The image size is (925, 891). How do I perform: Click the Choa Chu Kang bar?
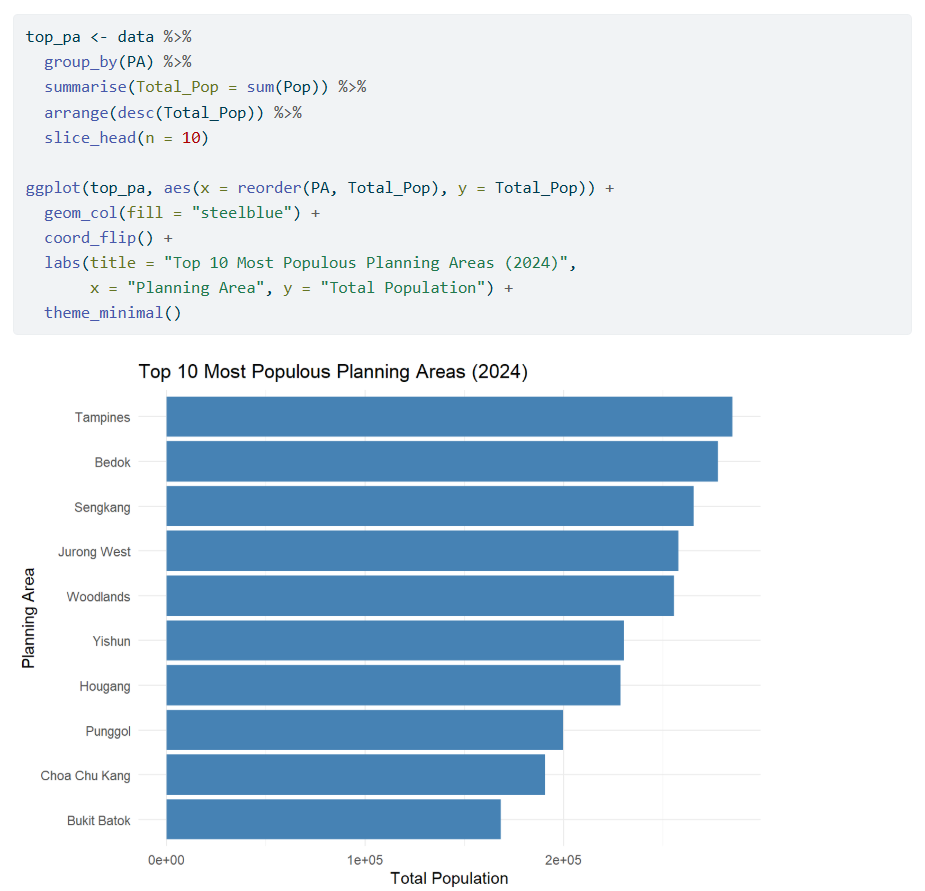pyautogui.click(x=355, y=775)
